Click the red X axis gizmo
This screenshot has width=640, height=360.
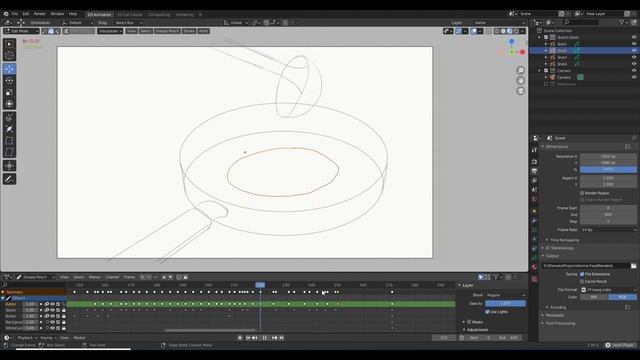click(x=522, y=52)
